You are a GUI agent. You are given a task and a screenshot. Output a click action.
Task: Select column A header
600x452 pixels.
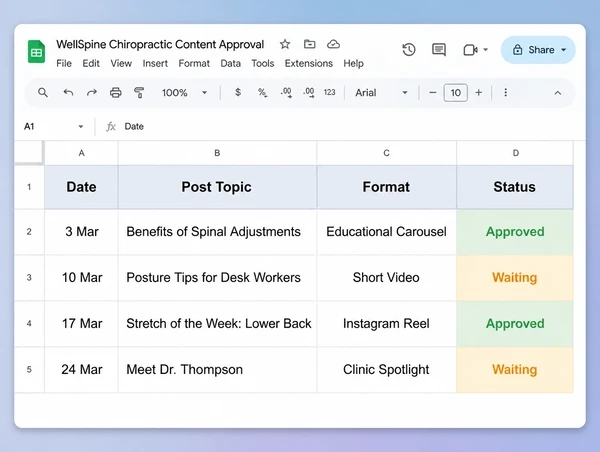[x=82, y=153]
